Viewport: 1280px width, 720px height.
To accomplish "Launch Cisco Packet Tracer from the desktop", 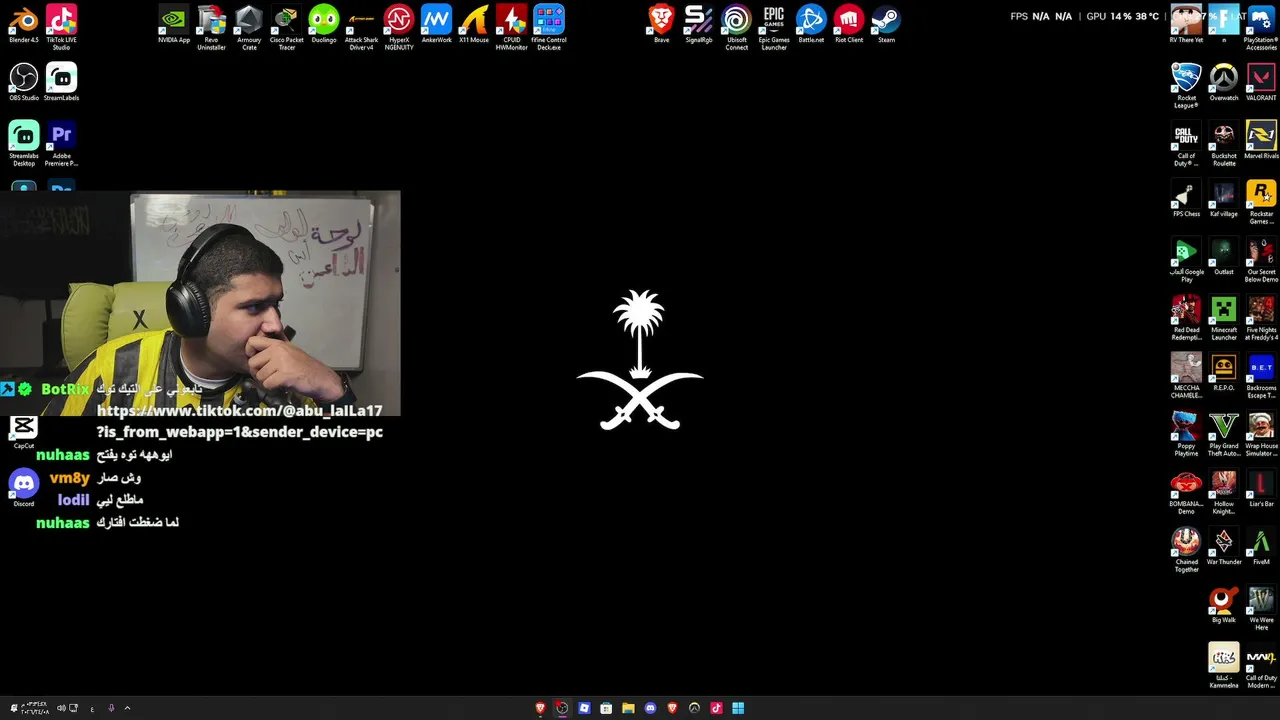I will pos(286,28).
